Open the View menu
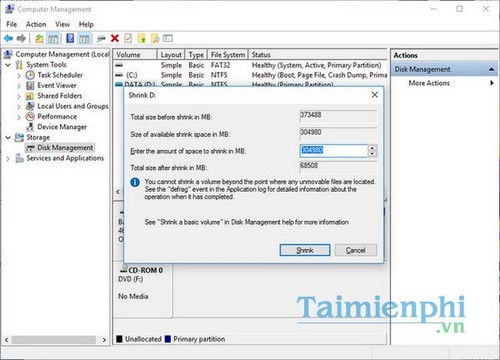The image size is (500, 360). (x=63, y=24)
